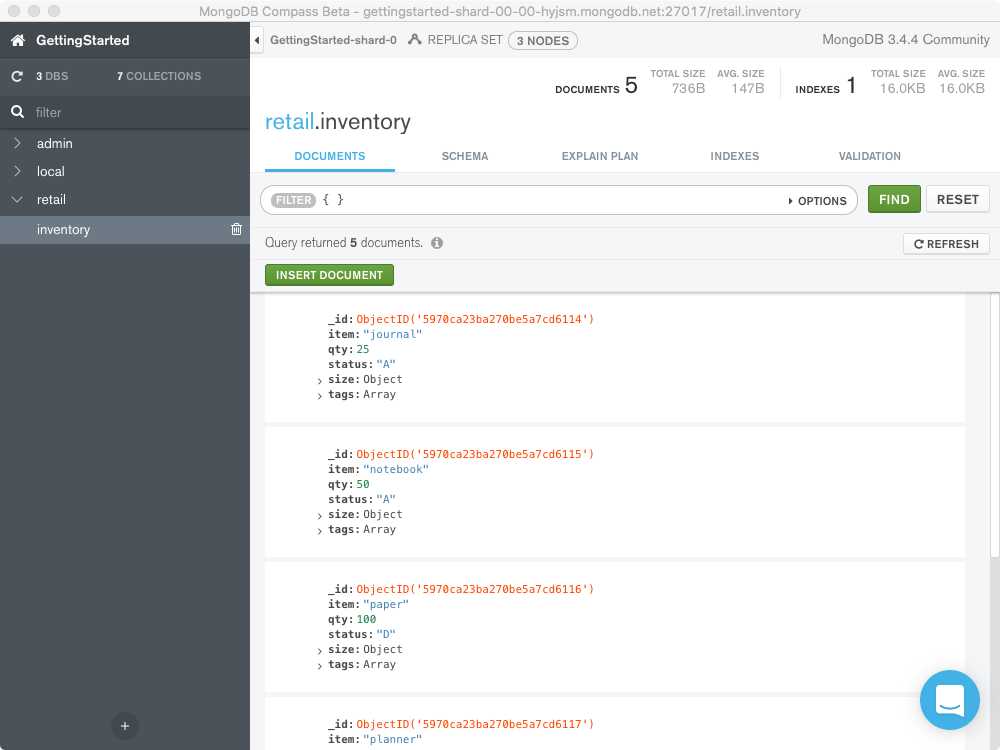1000x750 pixels.
Task: Refresh the documents list with REFRESH
Action: pos(945,243)
